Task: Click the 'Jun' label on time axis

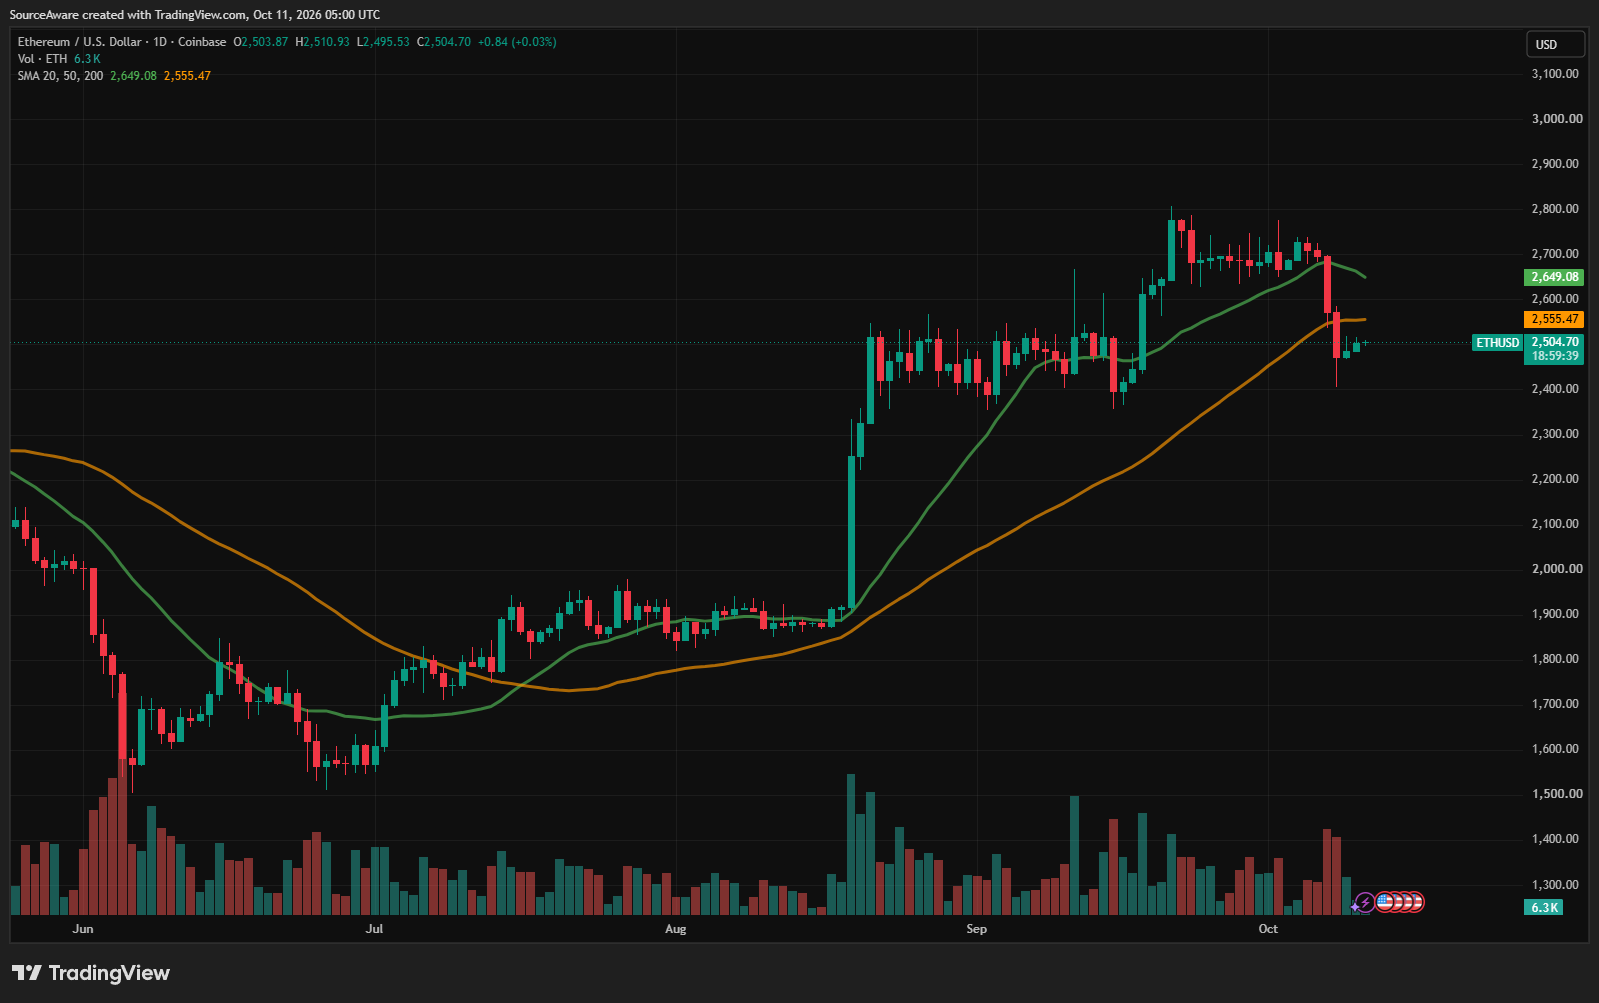Action: (x=83, y=929)
